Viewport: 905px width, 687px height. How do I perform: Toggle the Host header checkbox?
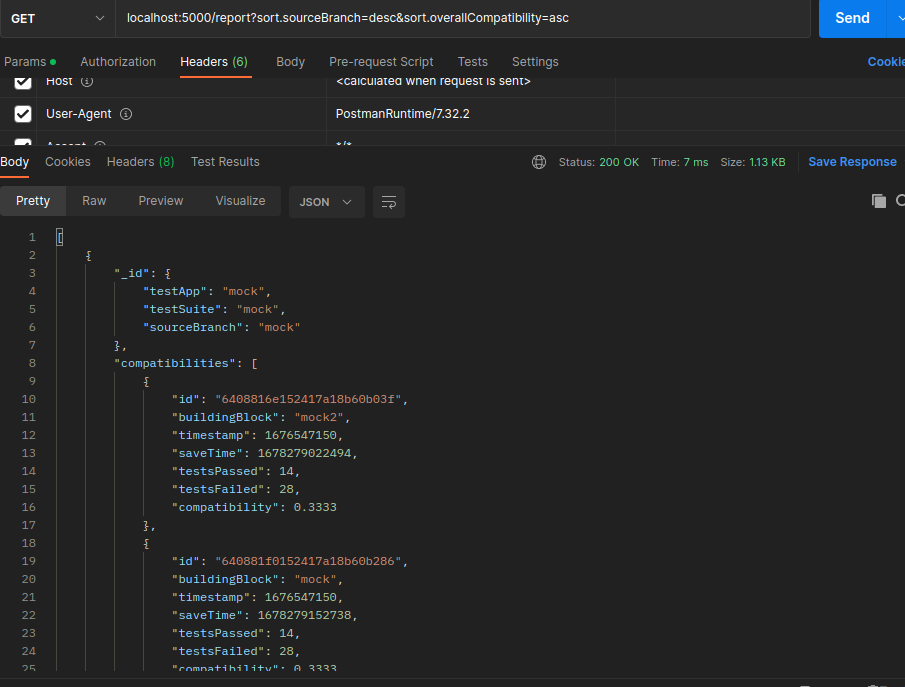pyautogui.click(x=23, y=81)
